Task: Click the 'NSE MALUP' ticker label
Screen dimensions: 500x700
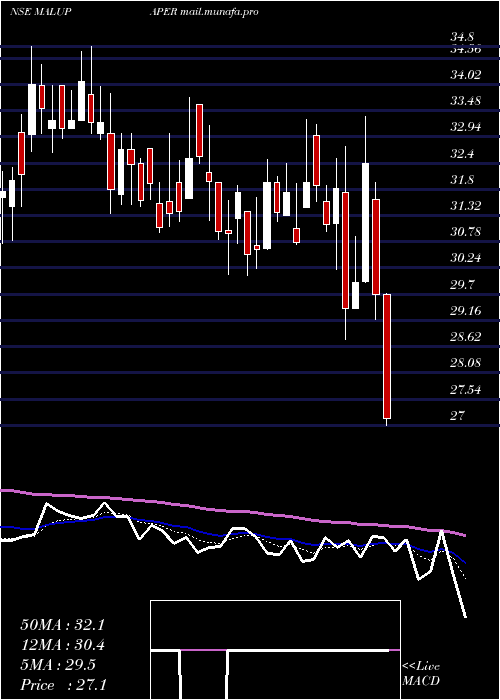Action: pos(41,12)
